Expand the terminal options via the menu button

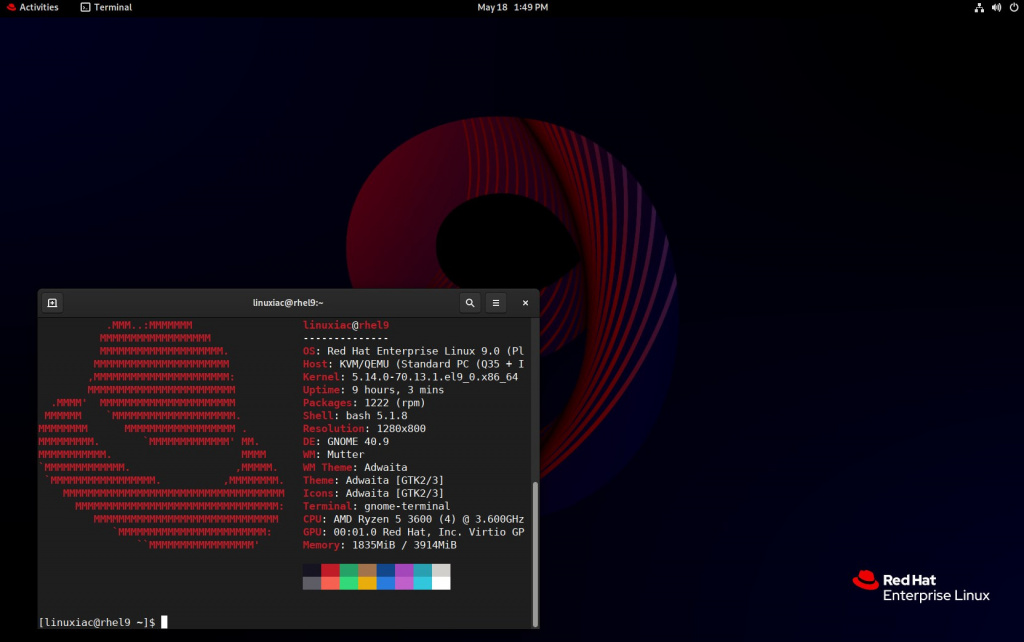tap(495, 302)
